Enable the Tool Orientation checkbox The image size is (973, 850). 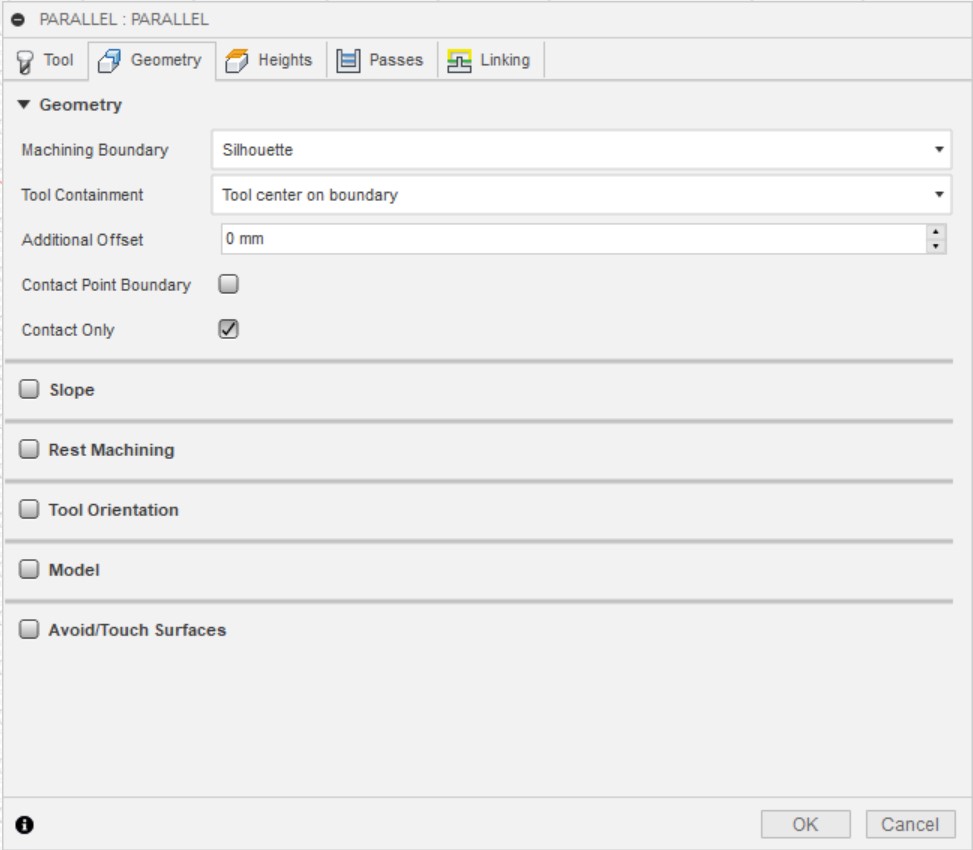tap(29, 509)
